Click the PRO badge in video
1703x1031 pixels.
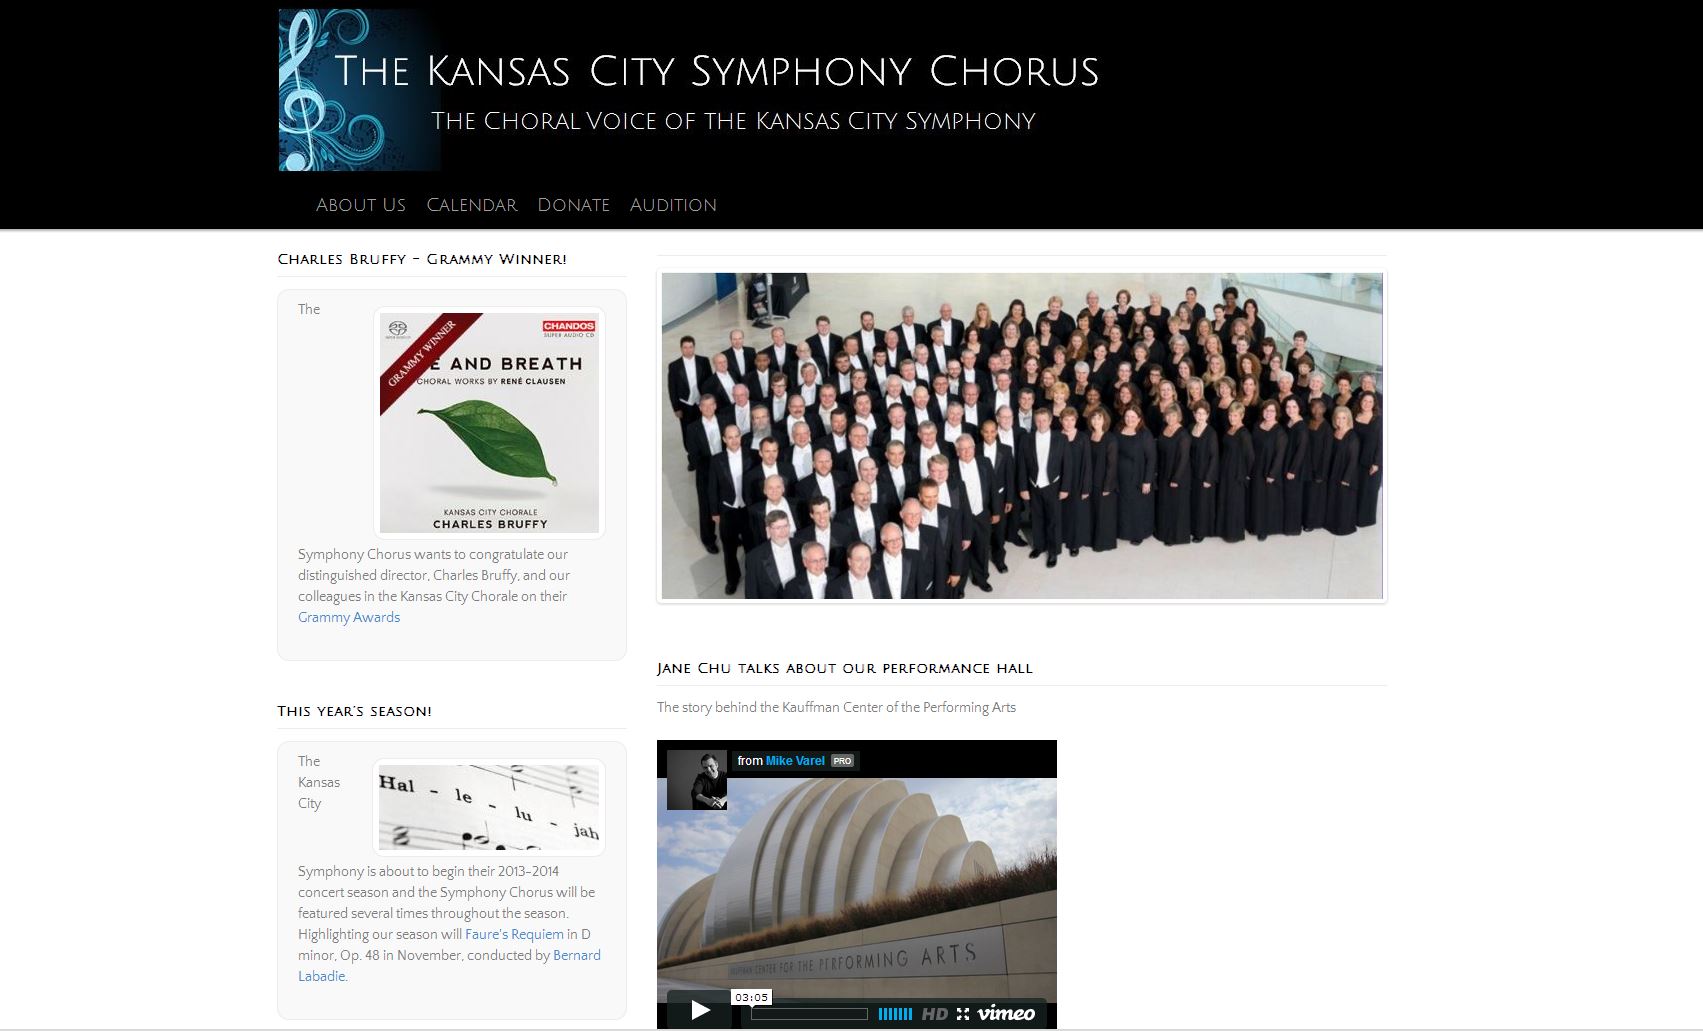pos(842,761)
